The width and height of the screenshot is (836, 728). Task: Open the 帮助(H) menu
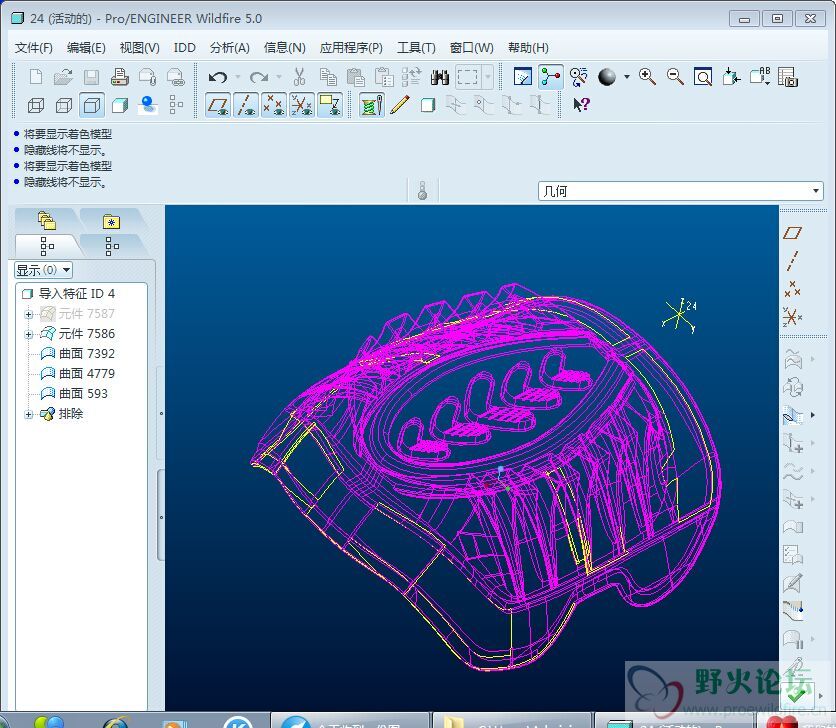[x=528, y=48]
